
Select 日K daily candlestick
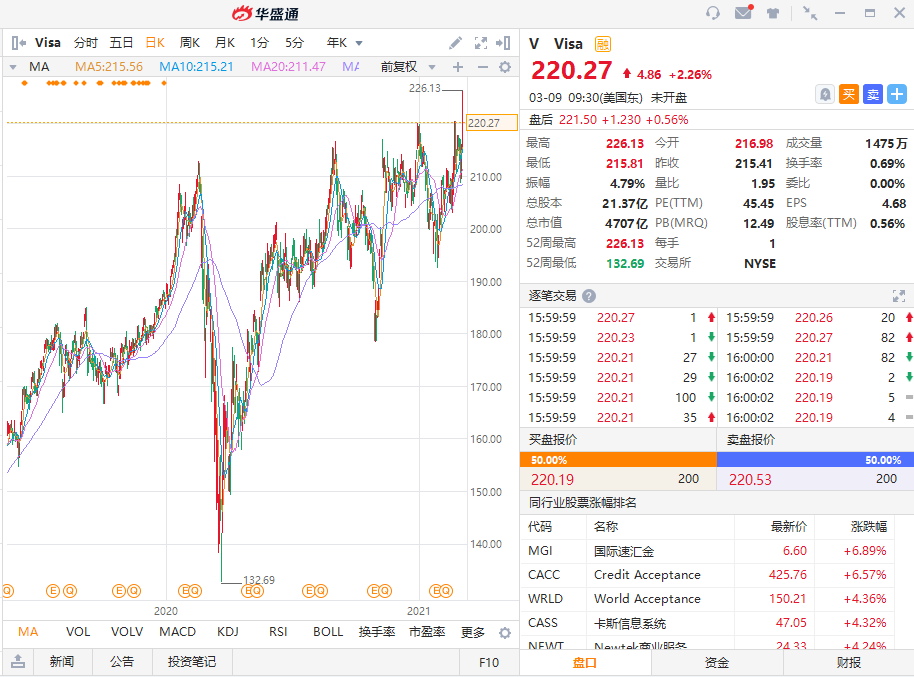point(155,43)
